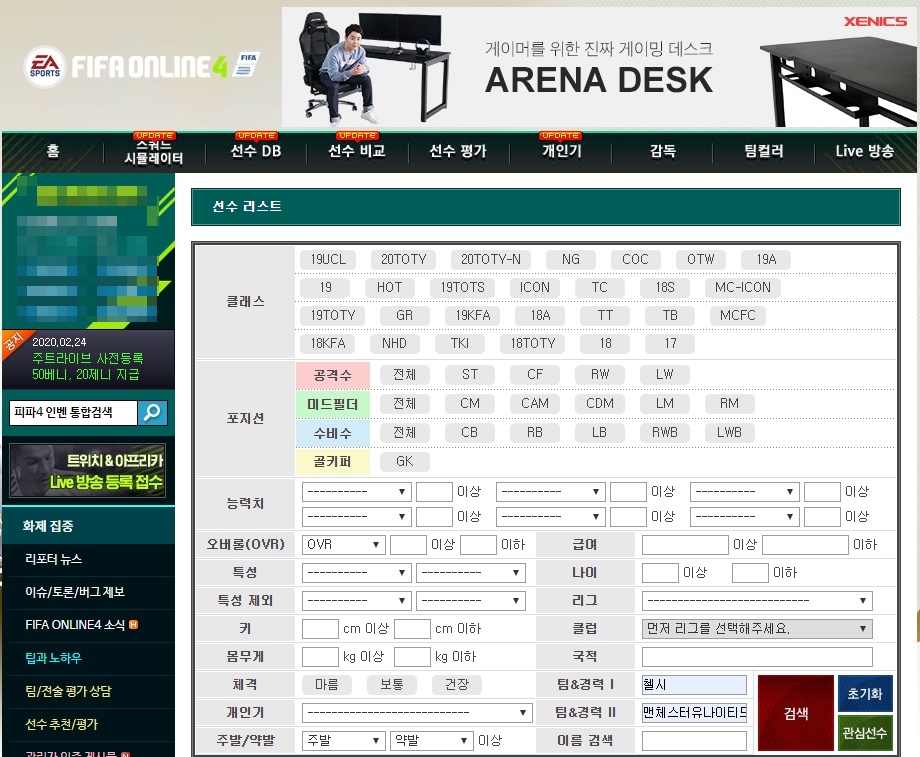Click the 급여 이상 salary input
Screen dimensions: 920x757
pyautogui.click(x=685, y=545)
